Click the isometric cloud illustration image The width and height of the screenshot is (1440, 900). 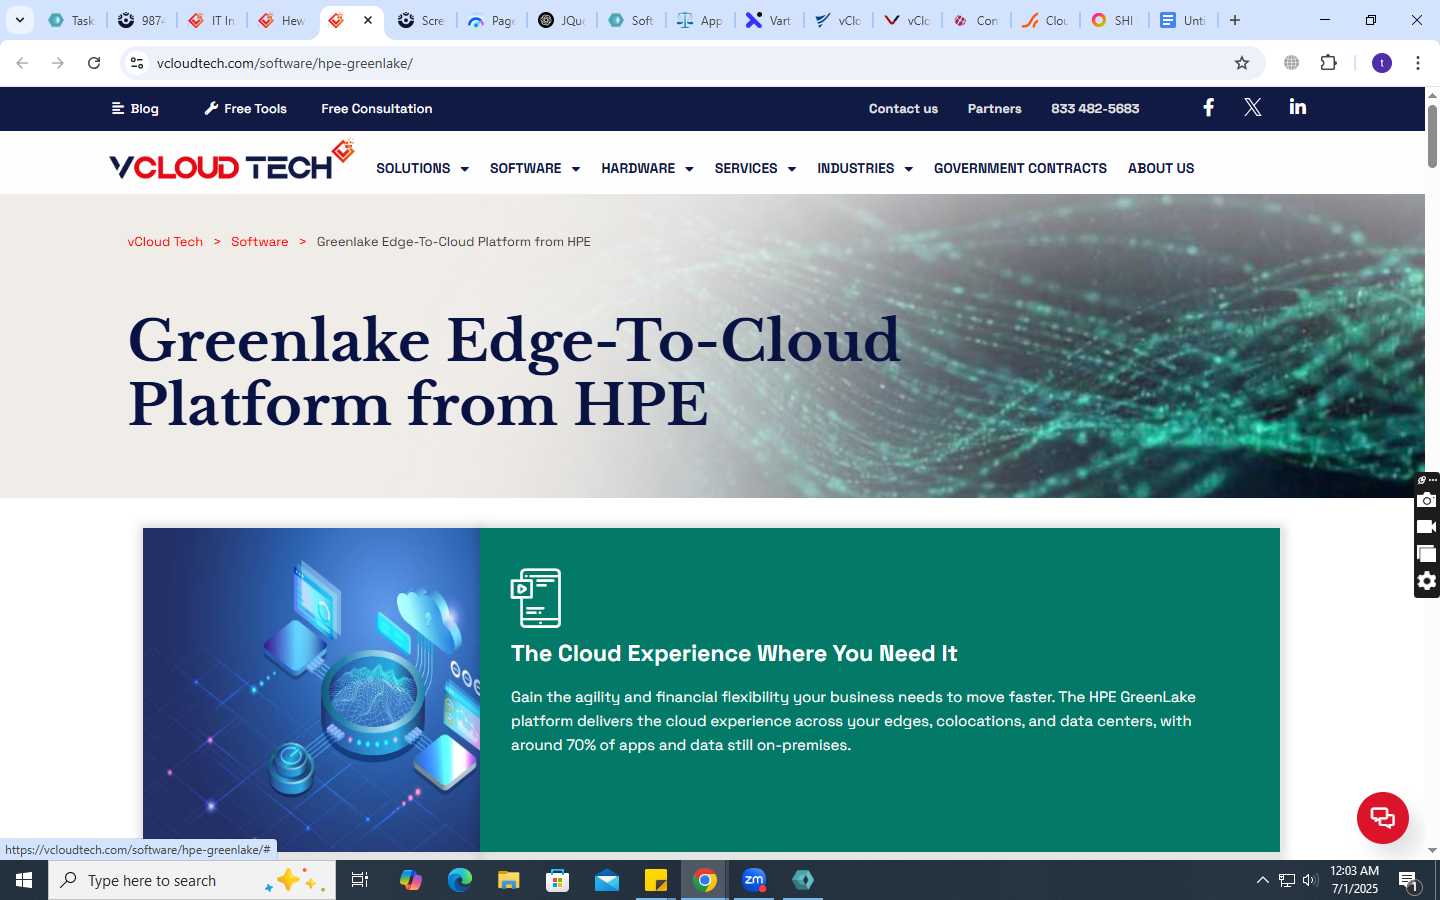point(311,690)
